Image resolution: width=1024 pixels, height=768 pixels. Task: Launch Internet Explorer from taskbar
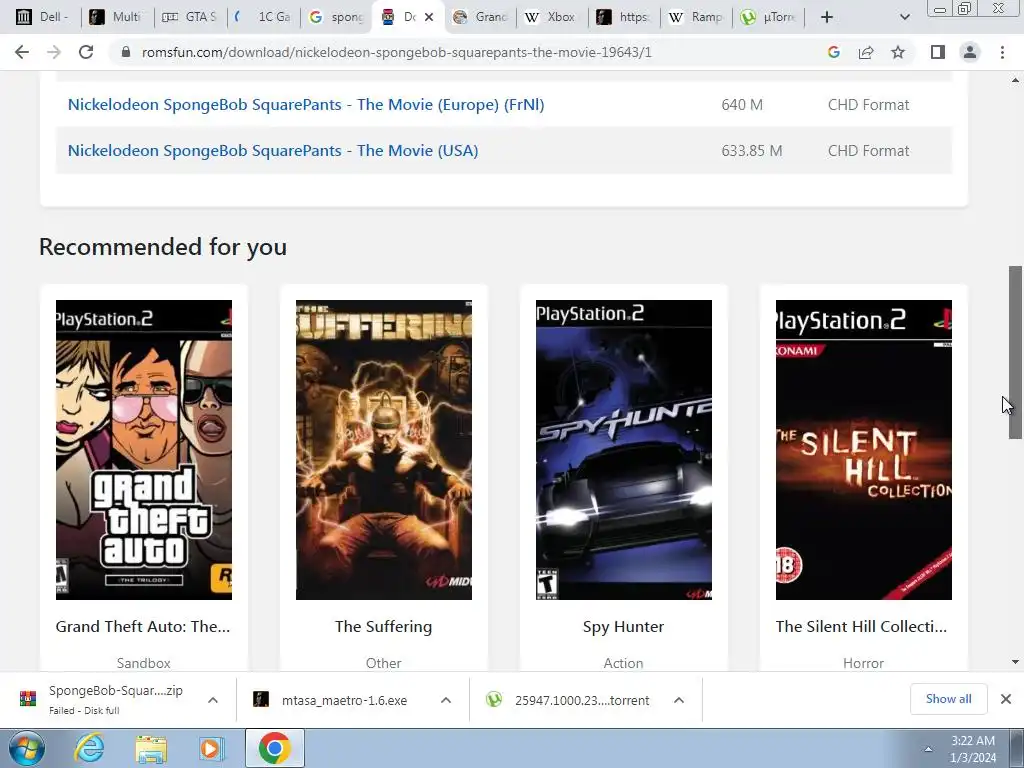pyautogui.click(x=89, y=748)
